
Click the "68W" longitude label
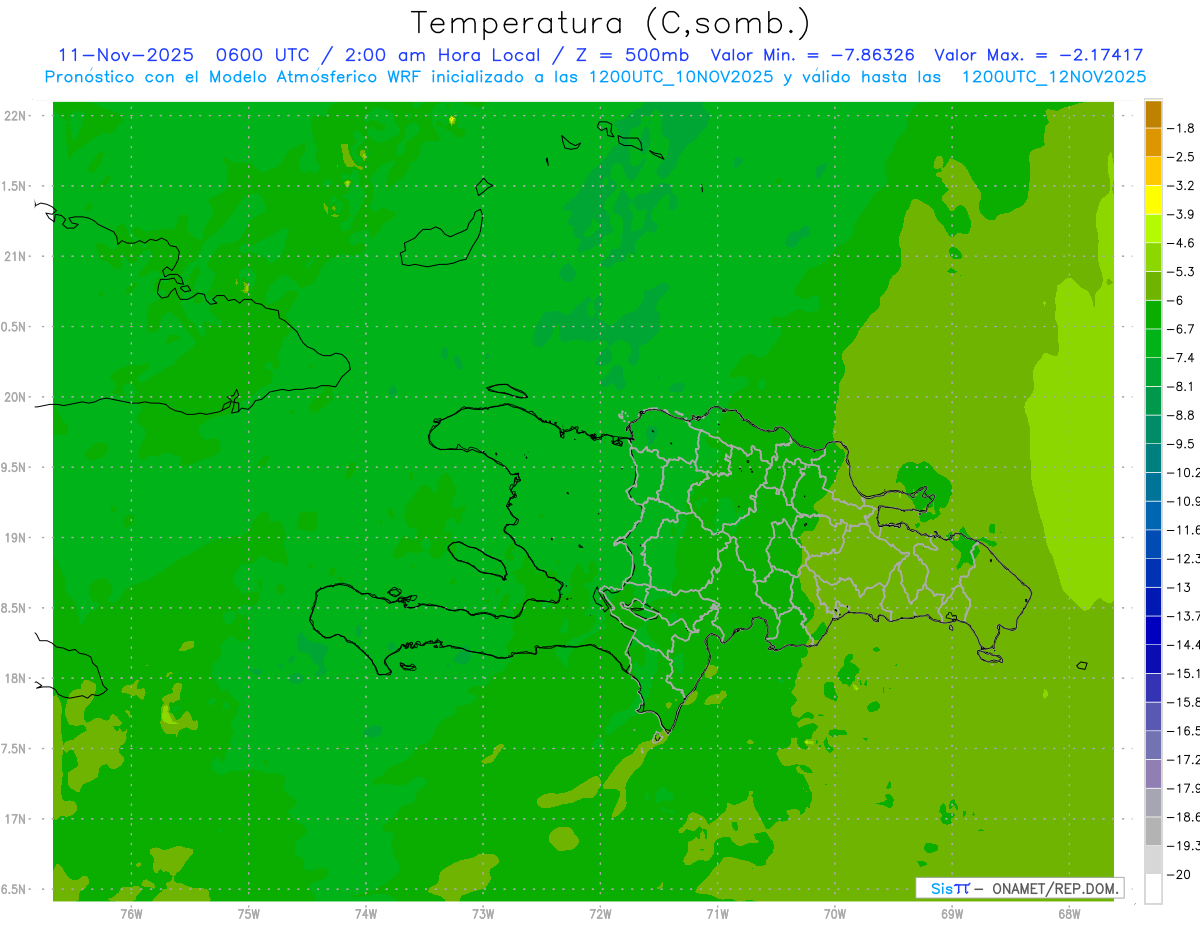tap(1069, 912)
